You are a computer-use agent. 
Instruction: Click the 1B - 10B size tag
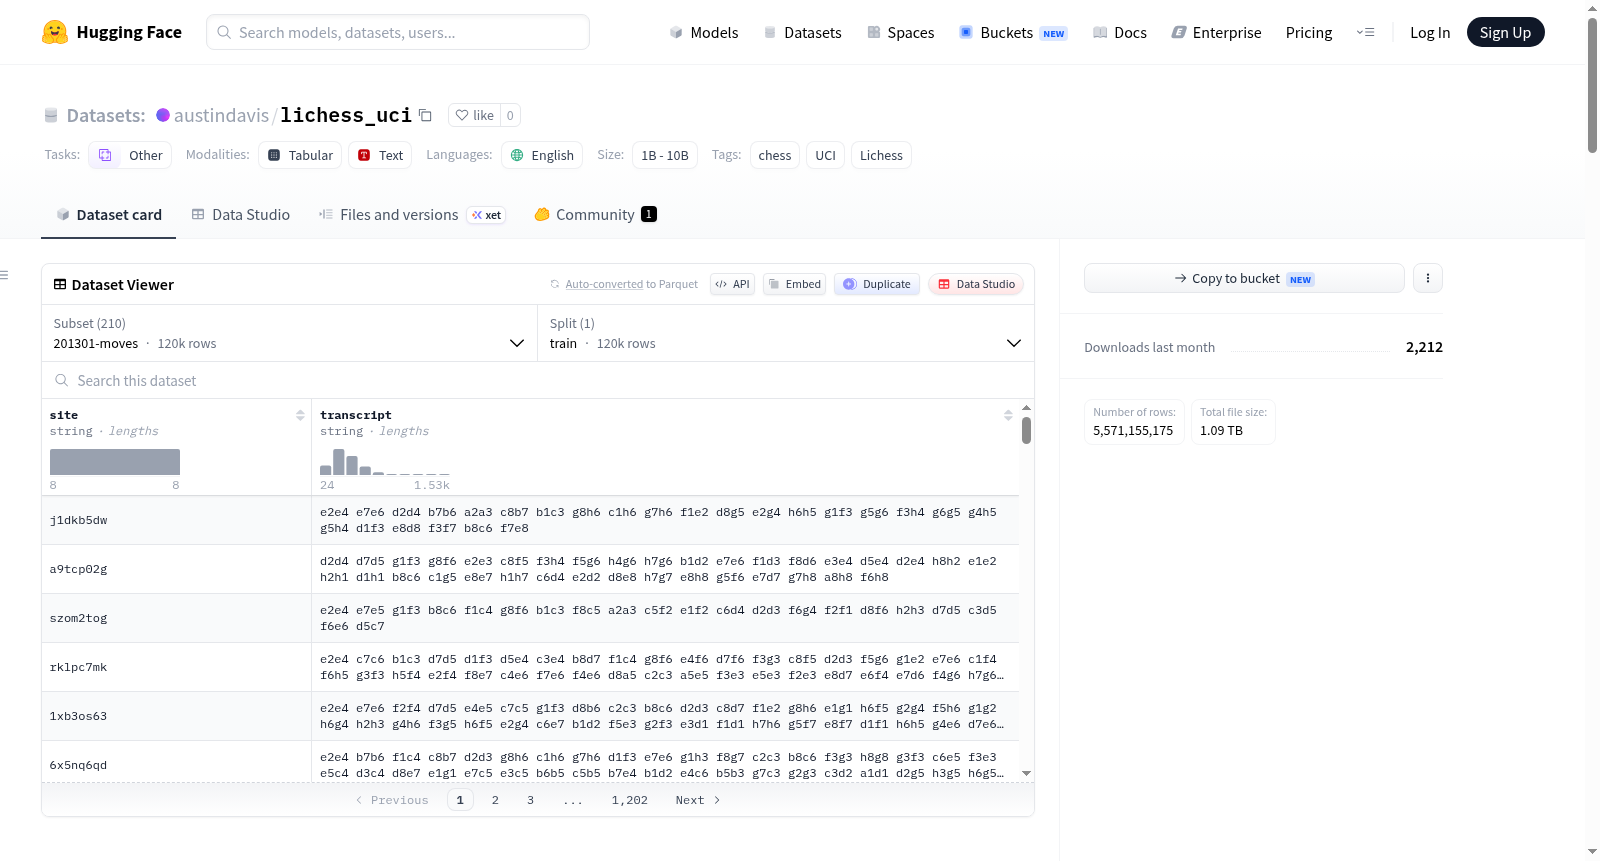665,155
